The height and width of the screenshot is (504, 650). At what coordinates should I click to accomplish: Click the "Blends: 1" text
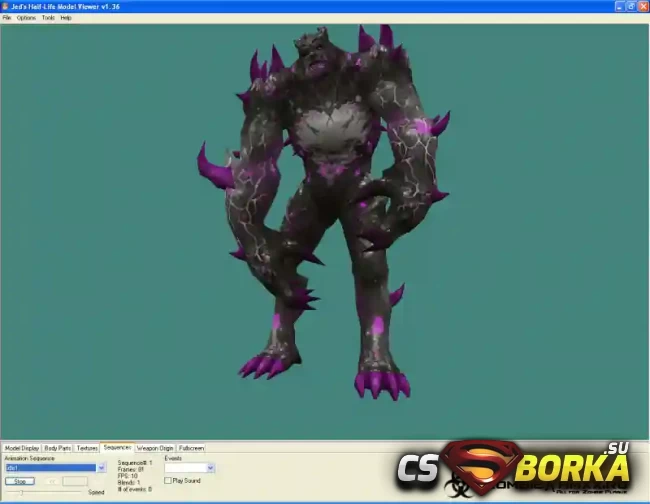click(129, 482)
